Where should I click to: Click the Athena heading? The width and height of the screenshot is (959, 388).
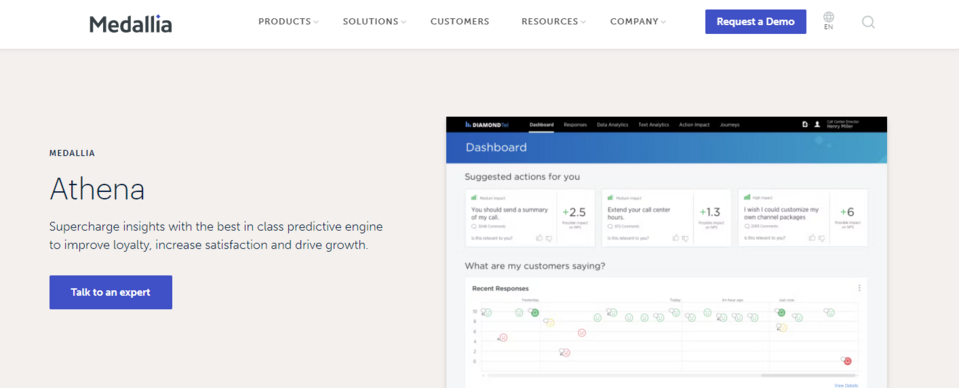97,189
